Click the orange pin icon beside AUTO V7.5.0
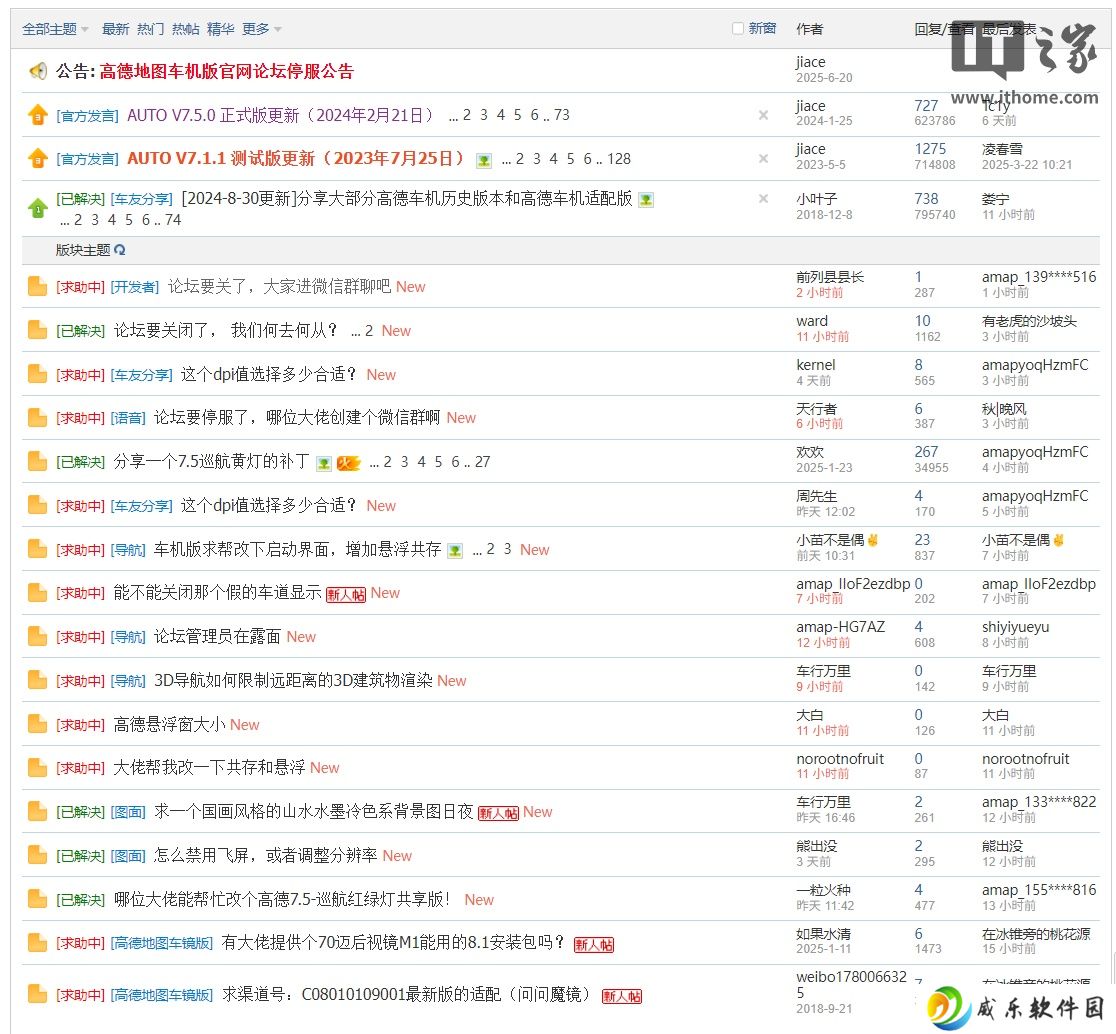1116x1034 pixels. click(x=38, y=115)
